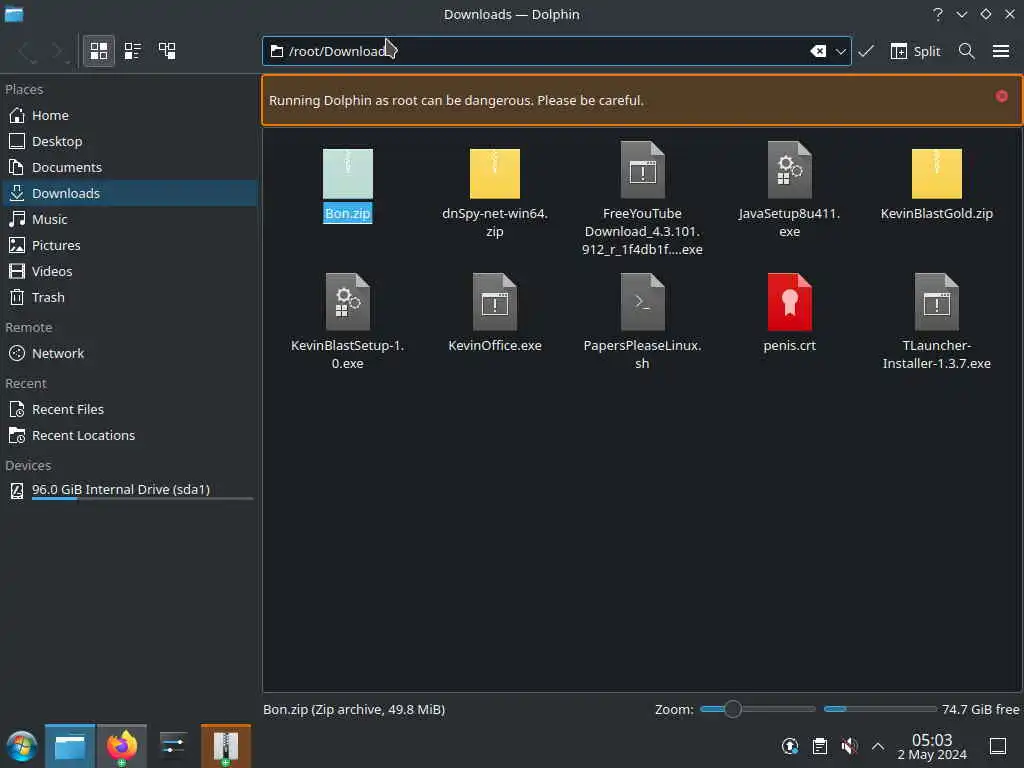The width and height of the screenshot is (1024, 768).
Task: Click the show desktop button
Action: (x=998, y=746)
